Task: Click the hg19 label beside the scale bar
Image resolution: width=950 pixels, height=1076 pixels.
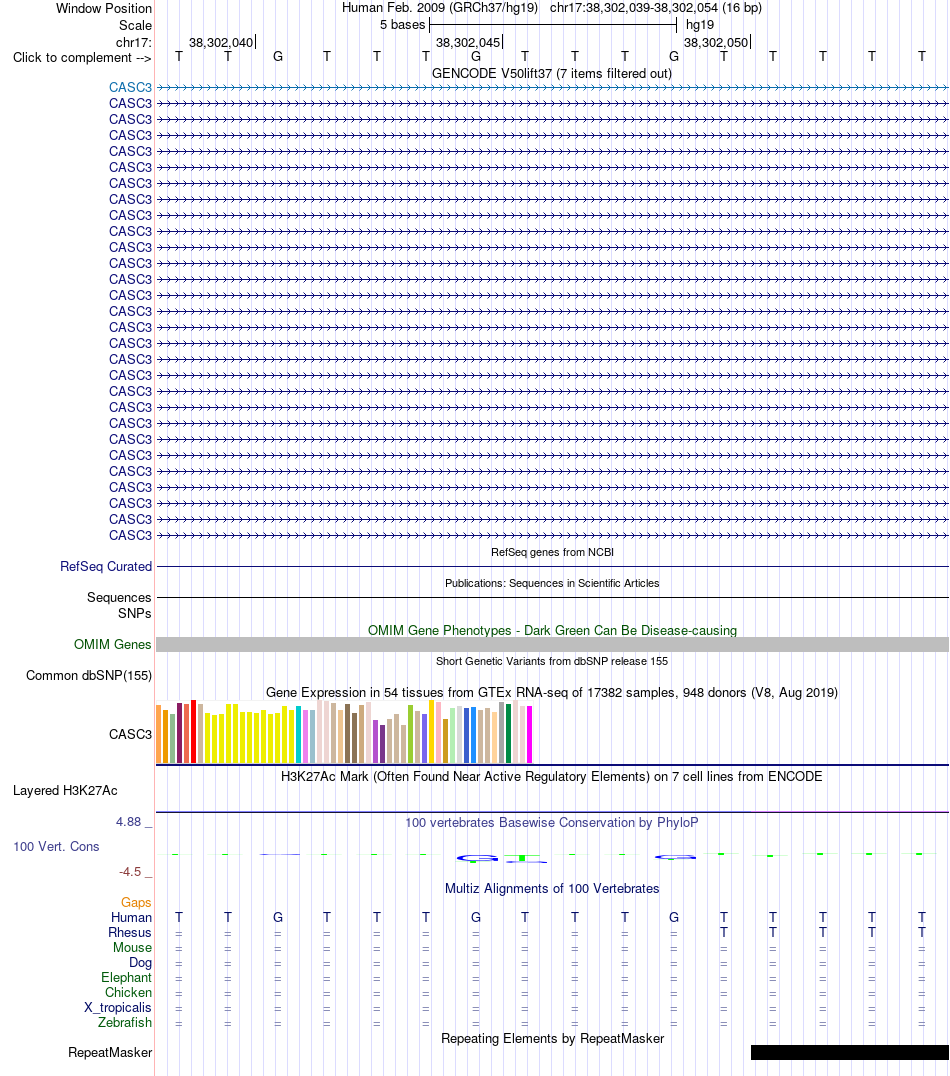Action: pos(699,25)
